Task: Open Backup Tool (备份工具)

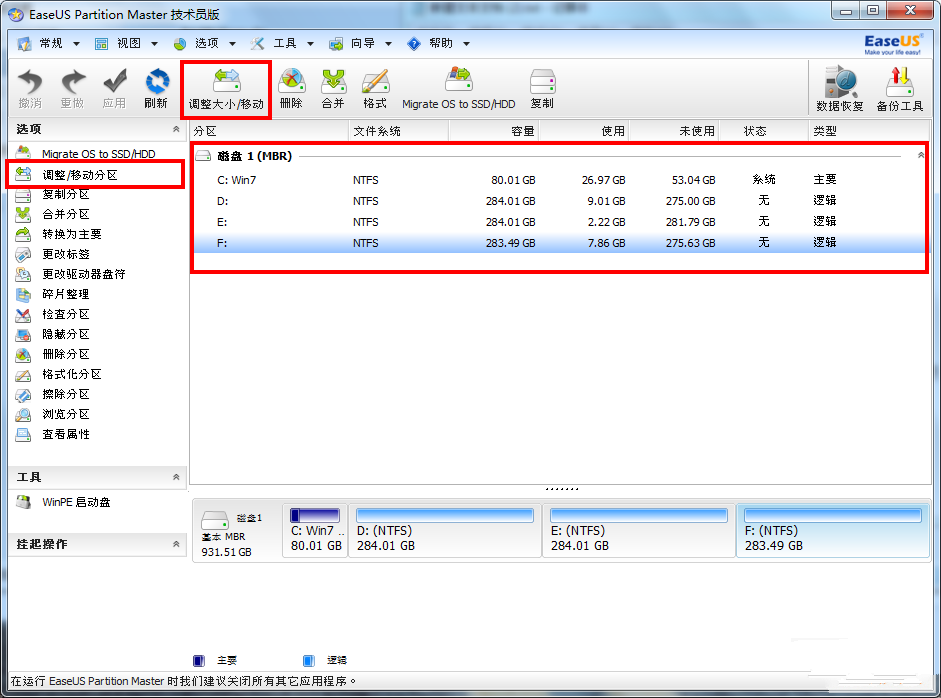Action: 900,89
